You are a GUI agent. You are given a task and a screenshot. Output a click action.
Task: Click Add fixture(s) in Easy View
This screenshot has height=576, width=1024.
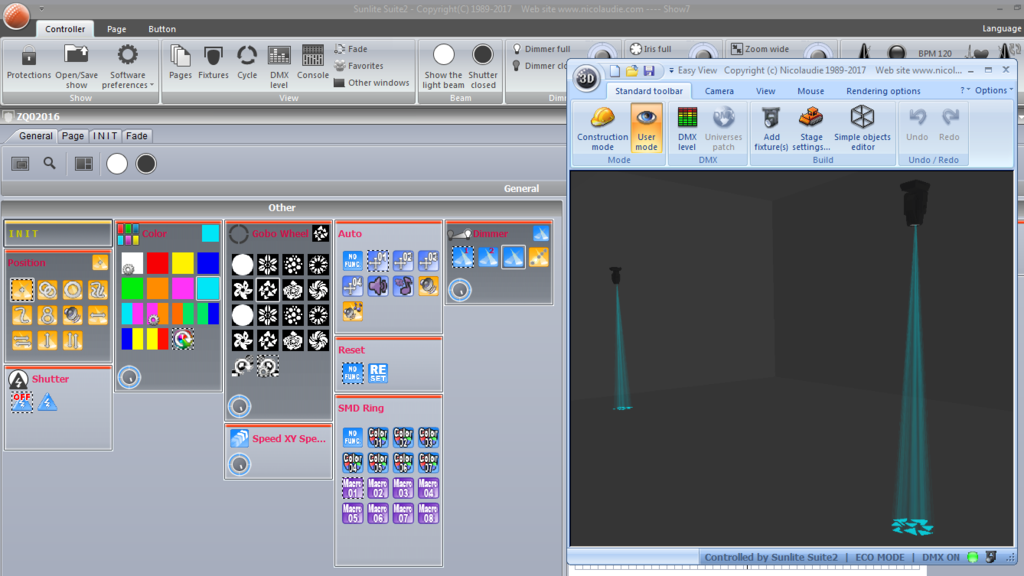click(x=771, y=129)
